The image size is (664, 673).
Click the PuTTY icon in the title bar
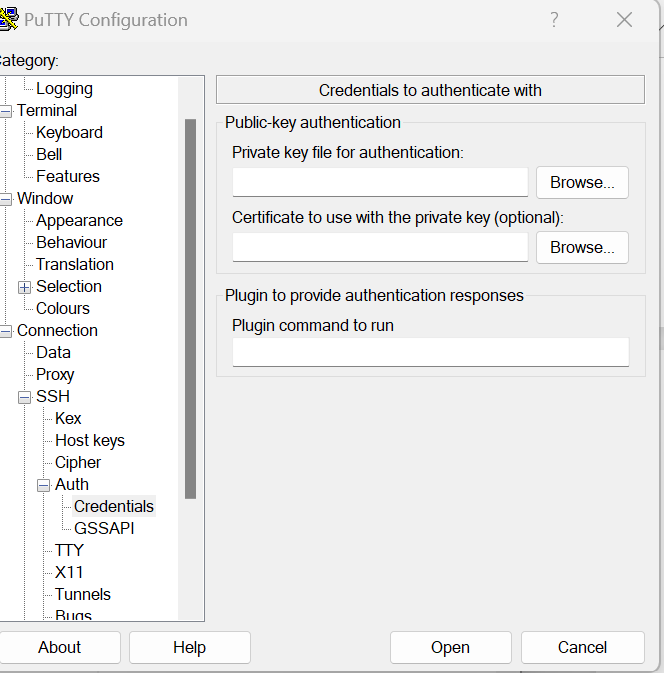point(9,19)
